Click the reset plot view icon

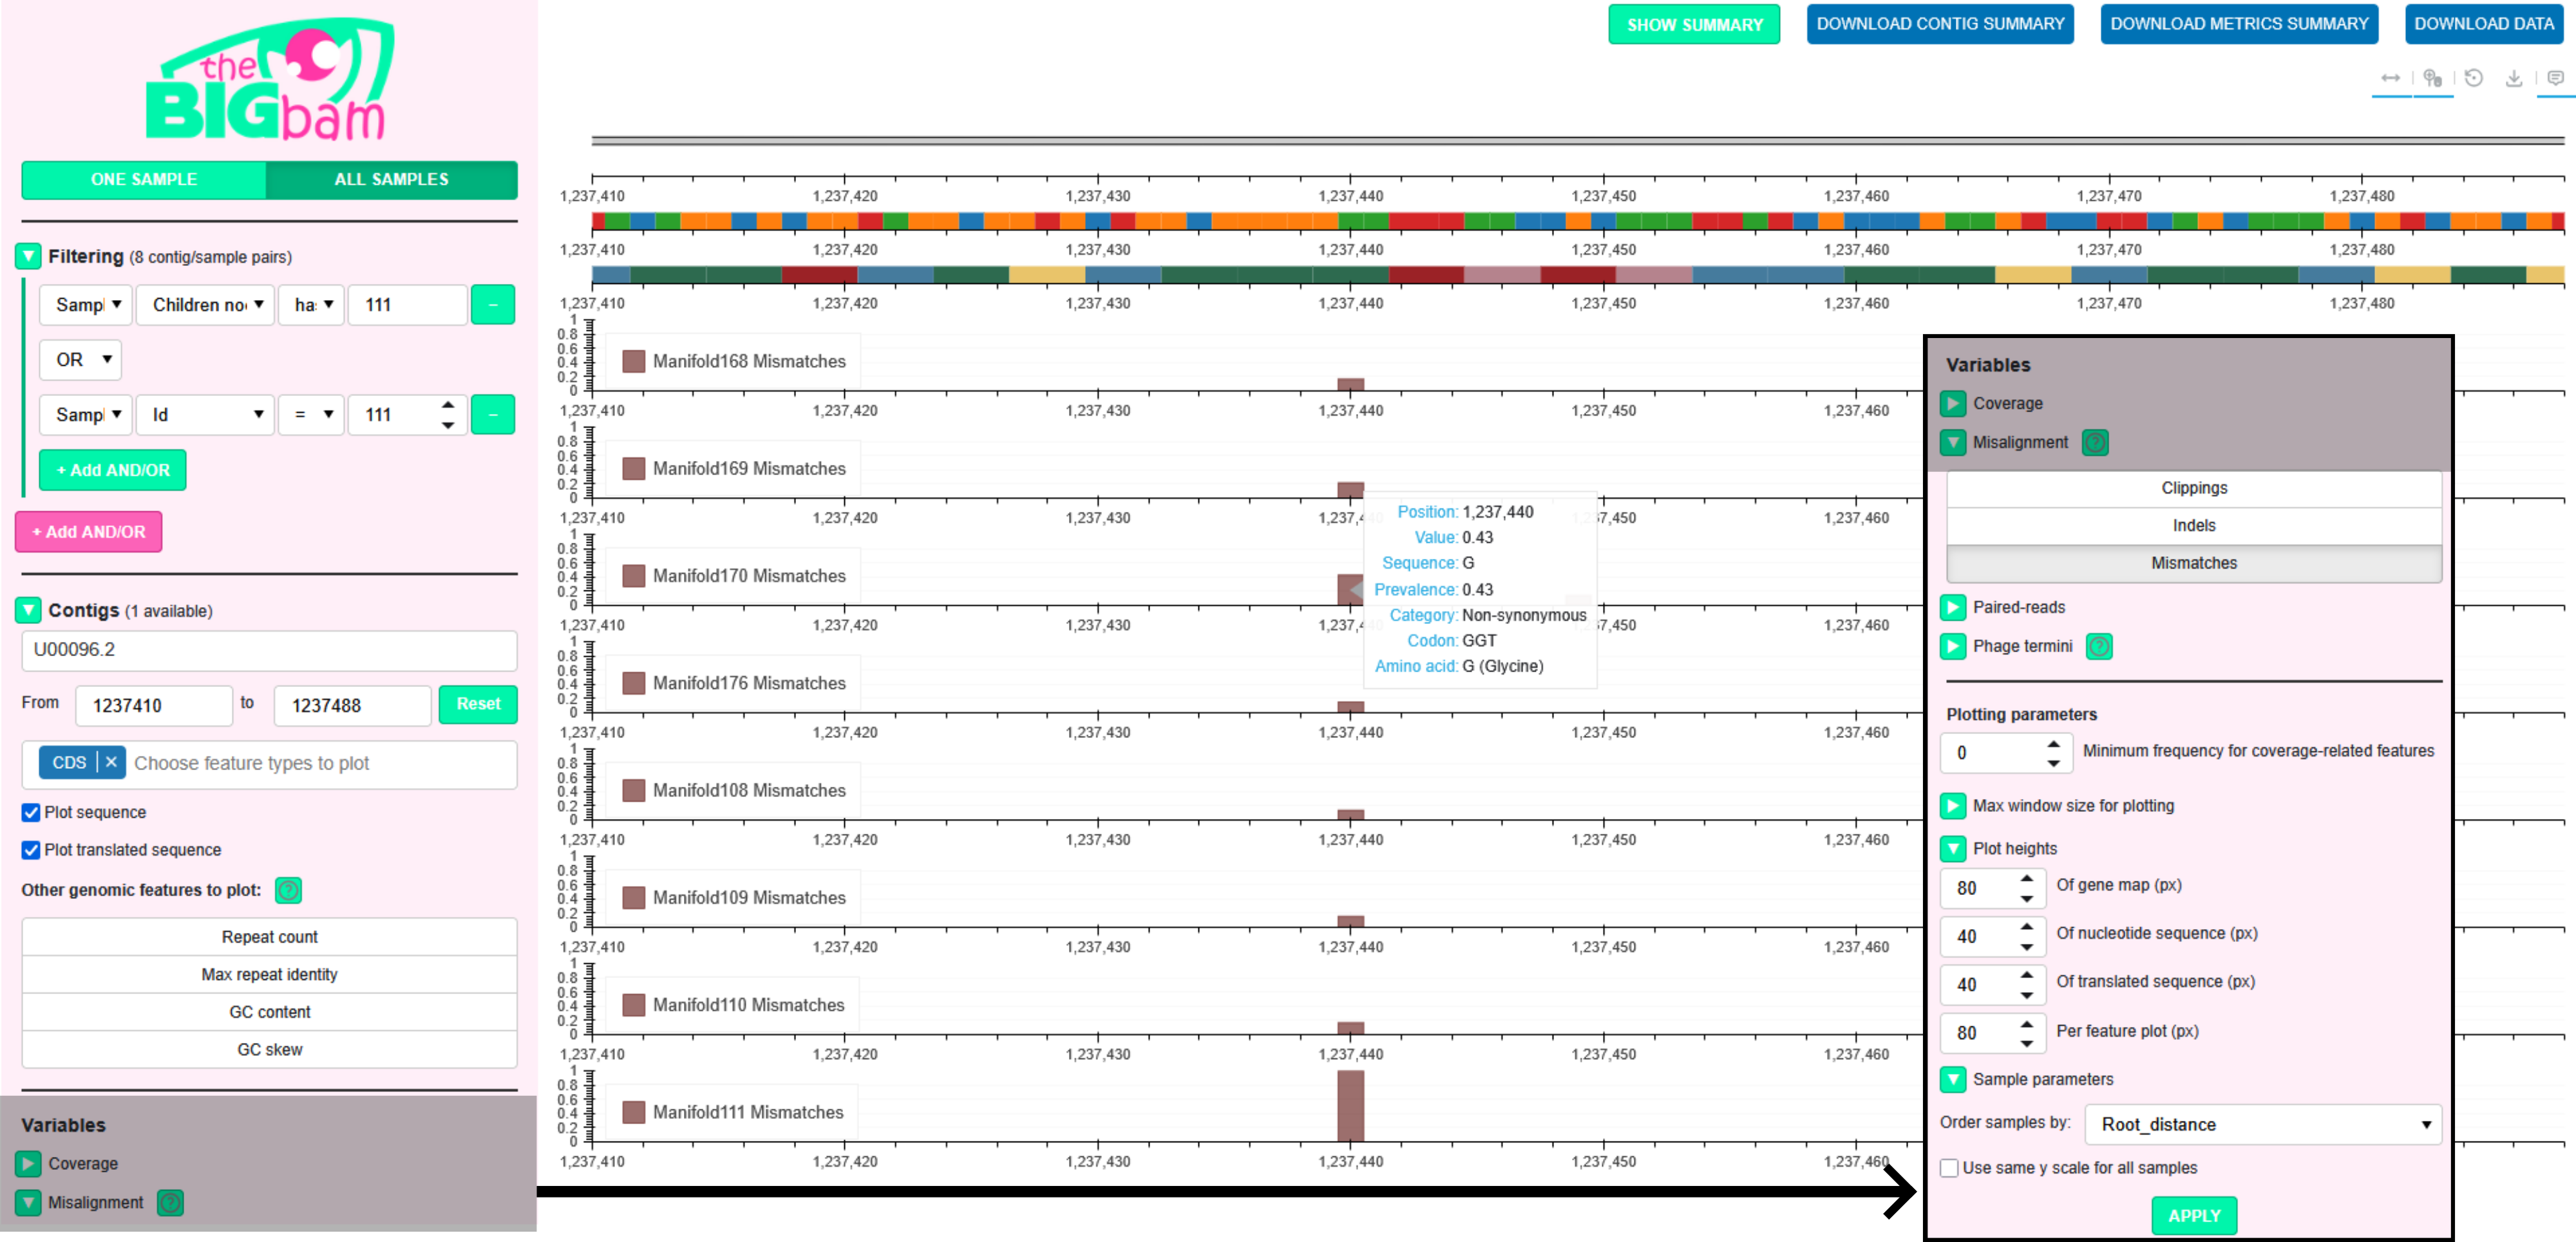click(x=2473, y=78)
